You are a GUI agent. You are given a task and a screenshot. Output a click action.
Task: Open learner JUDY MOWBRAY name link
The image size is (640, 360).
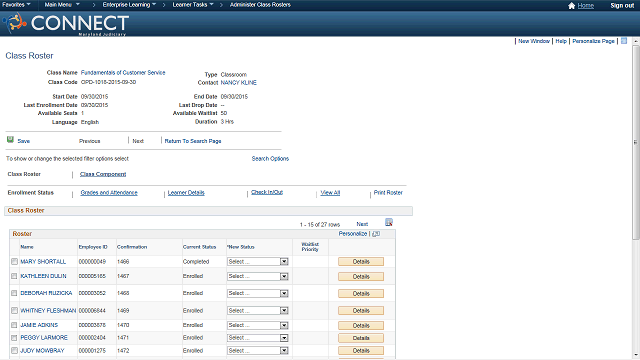point(42,351)
